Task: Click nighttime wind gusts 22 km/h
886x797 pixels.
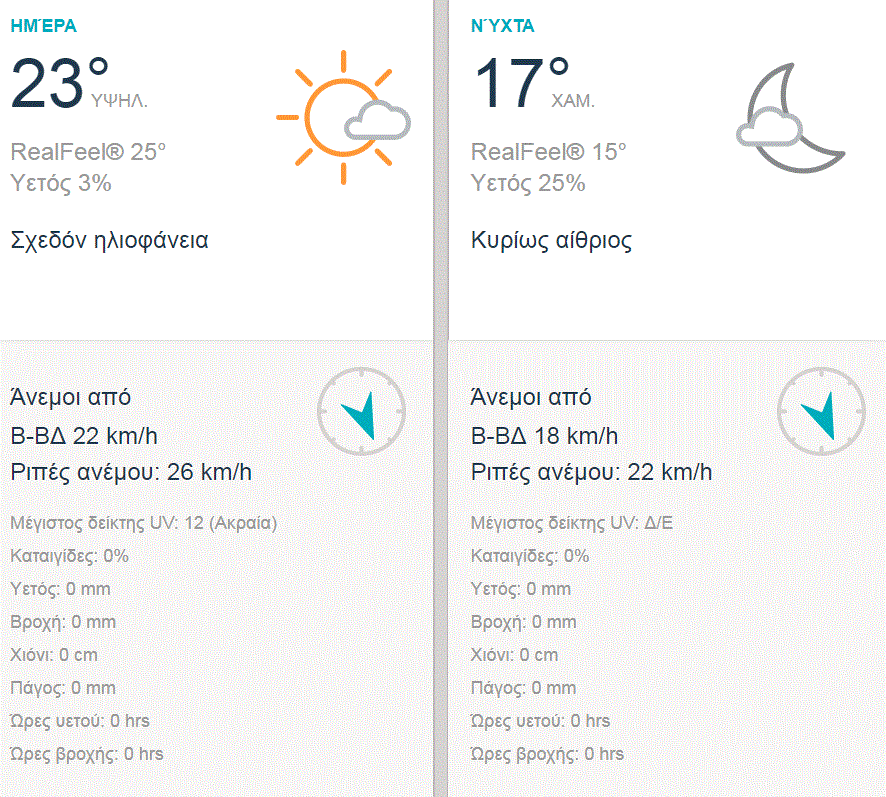Action: tap(591, 472)
